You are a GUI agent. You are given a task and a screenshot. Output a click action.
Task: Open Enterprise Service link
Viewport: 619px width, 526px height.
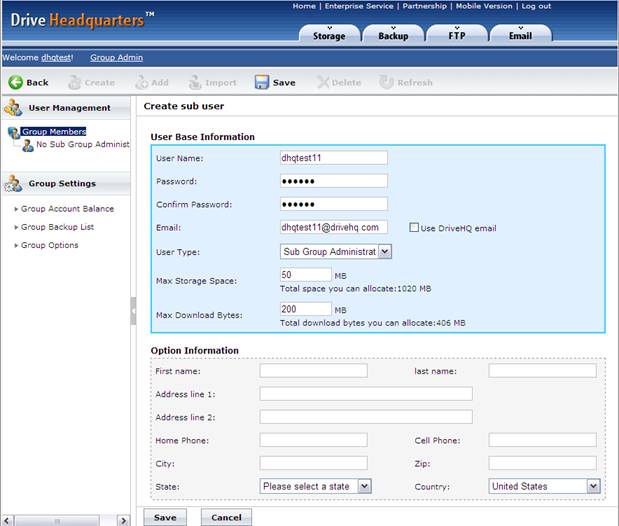[359, 6]
